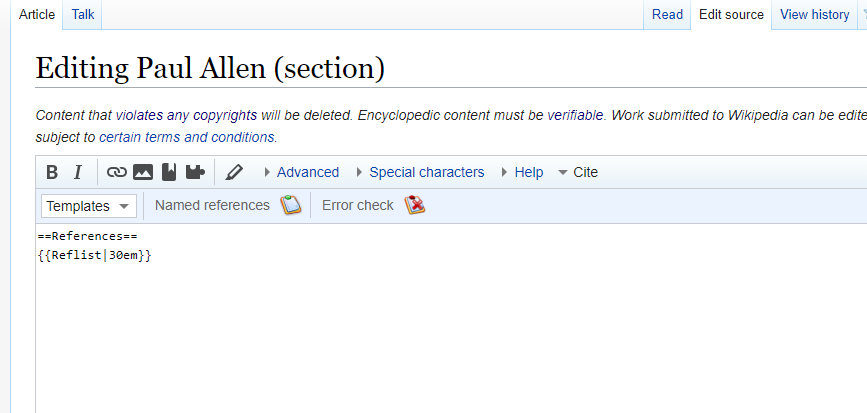Collapse the Cite toolbar section
867x413 pixels.
[x=578, y=172]
